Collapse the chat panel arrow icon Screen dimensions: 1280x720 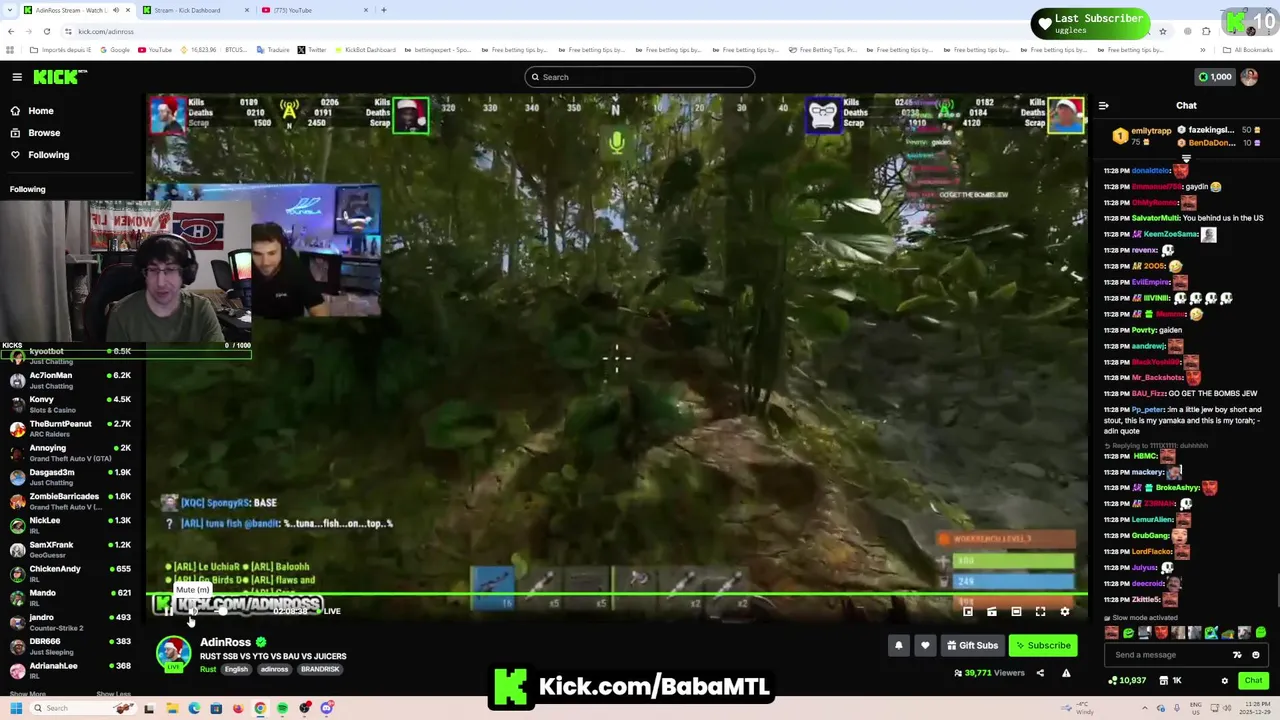point(1103,106)
